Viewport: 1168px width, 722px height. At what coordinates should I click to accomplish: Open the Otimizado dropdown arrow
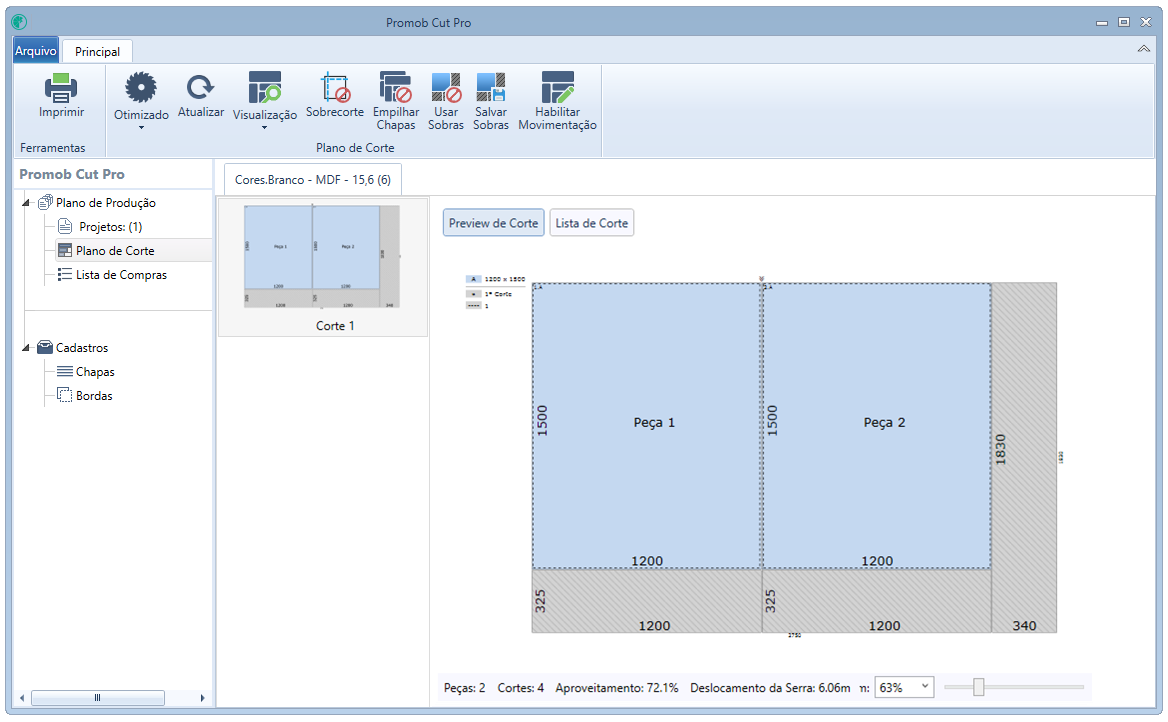point(141,127)
